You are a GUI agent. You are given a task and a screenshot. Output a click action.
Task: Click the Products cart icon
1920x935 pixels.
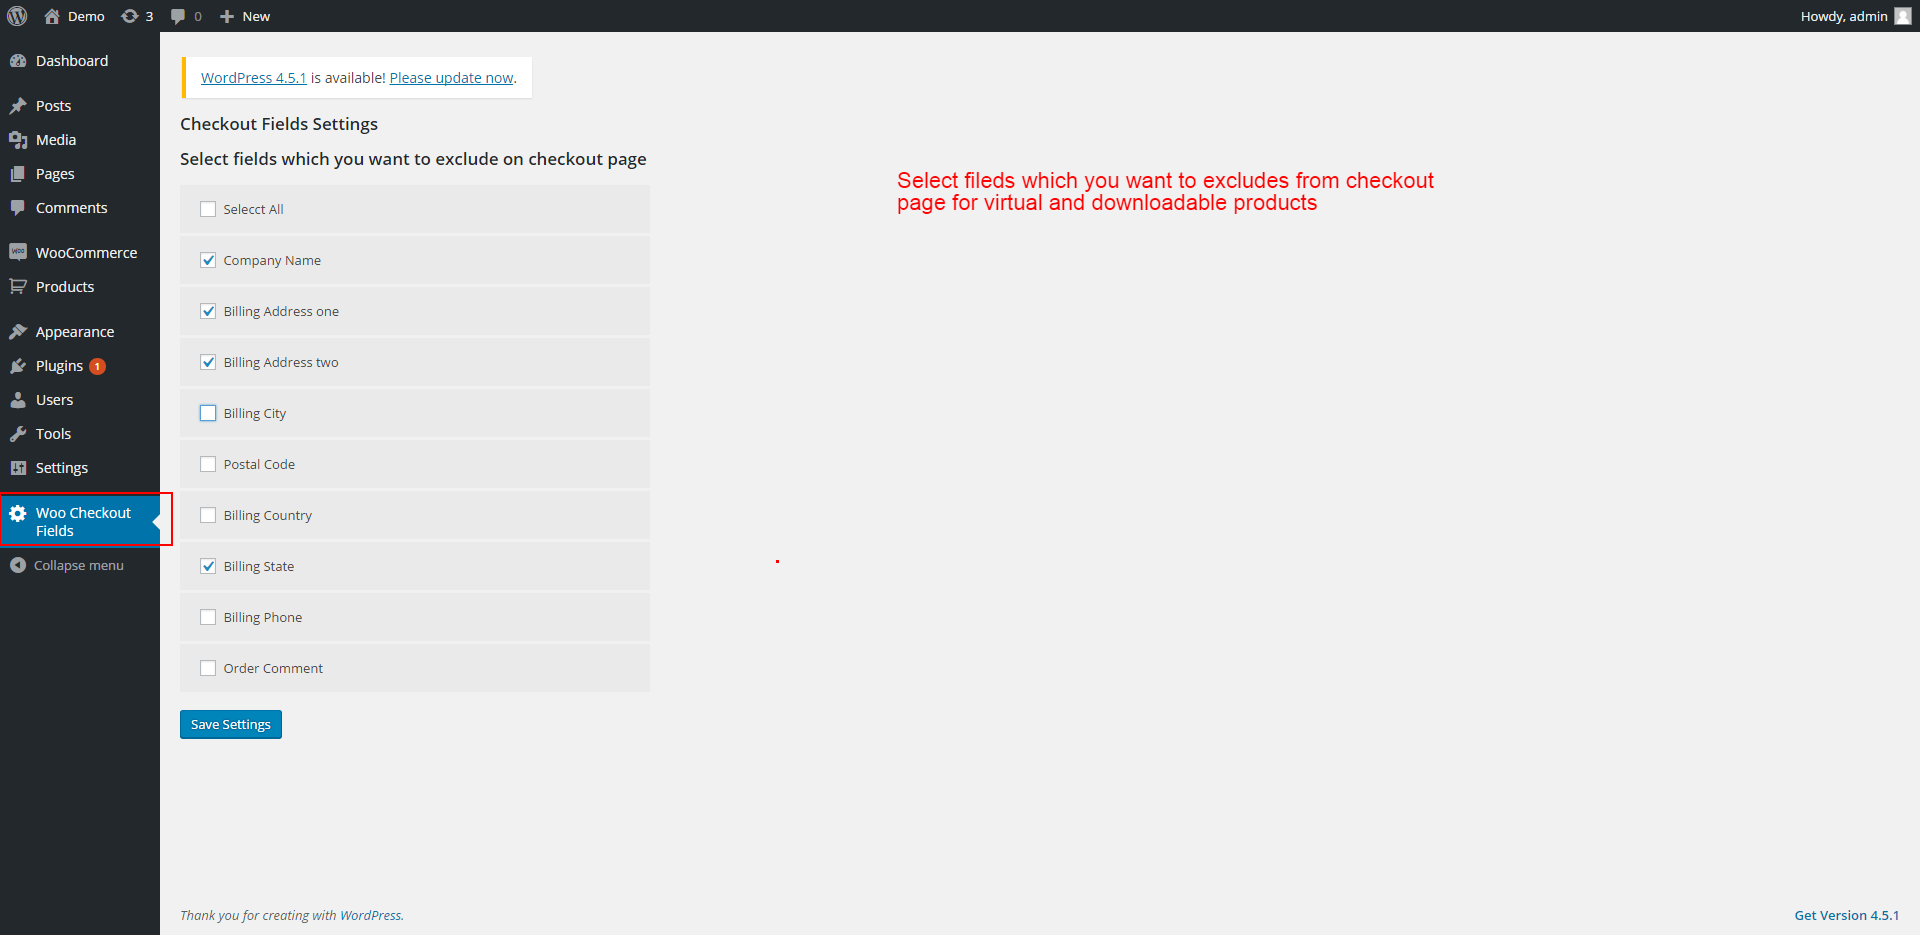[x=18, y=287]
